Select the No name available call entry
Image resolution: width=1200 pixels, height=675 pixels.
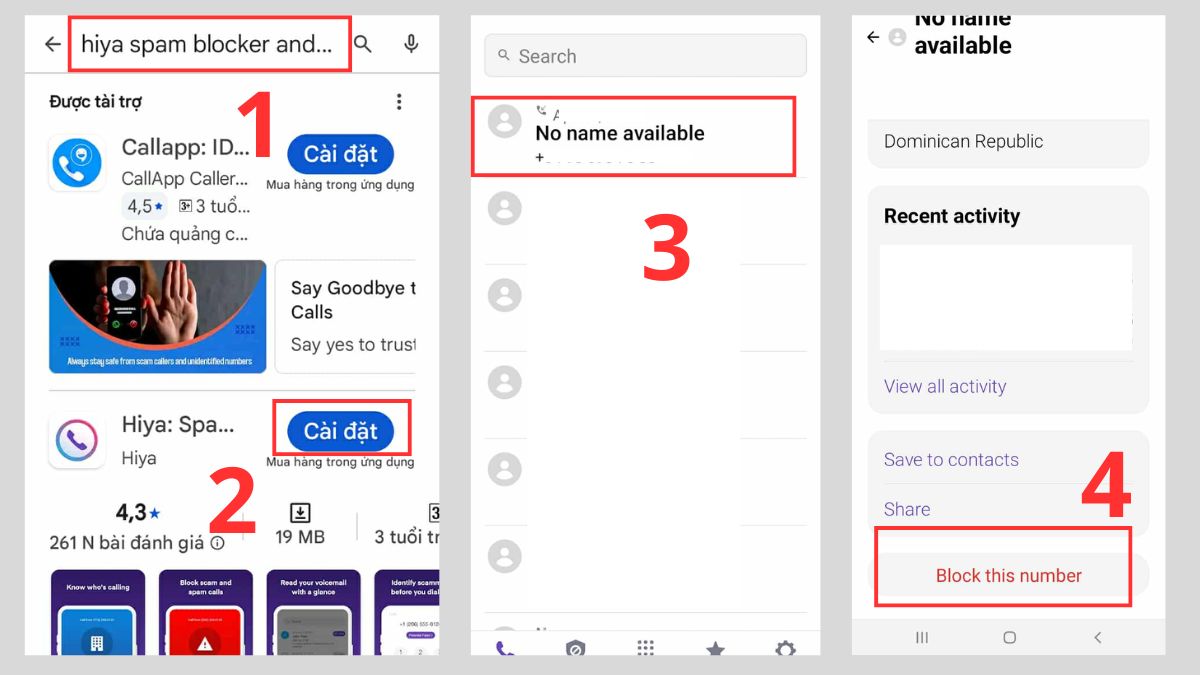[633, 136]
